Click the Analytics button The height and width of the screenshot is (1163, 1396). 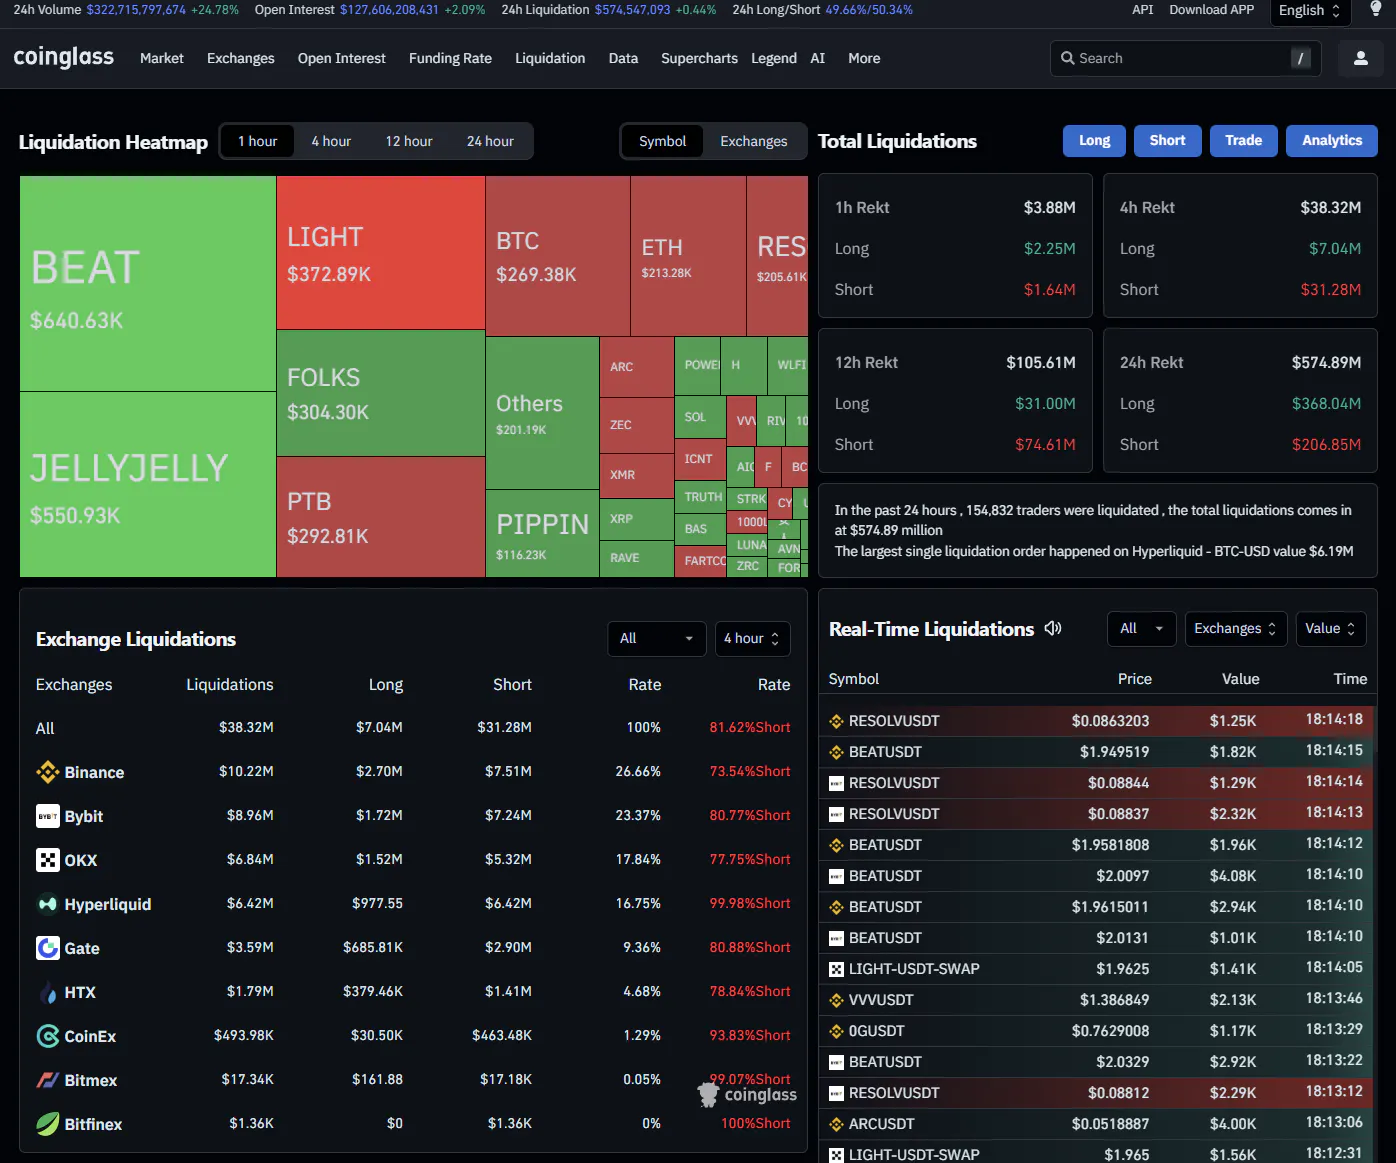coord(1332,141)
